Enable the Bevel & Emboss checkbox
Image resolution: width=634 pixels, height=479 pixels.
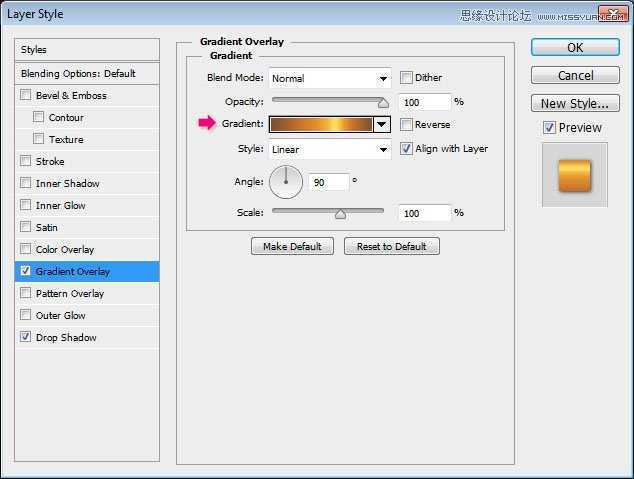[x=25, y=95]
